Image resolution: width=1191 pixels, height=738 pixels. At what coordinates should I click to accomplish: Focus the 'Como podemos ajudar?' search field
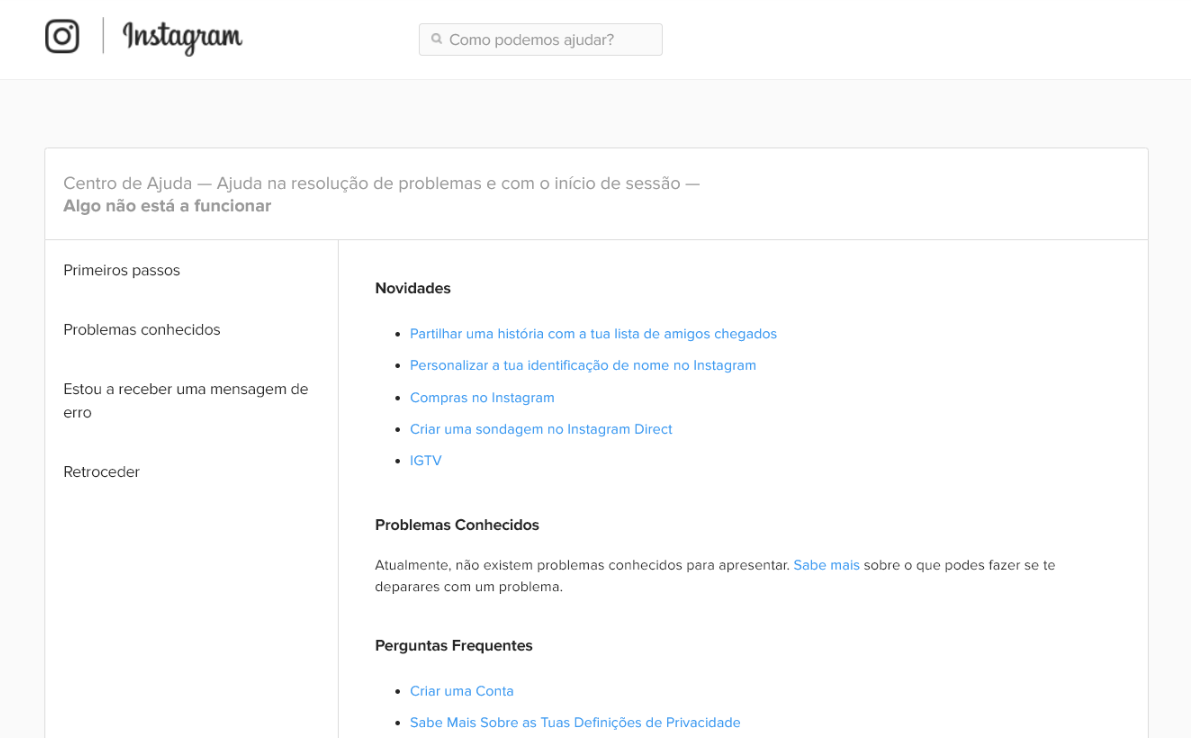[540, 39]
